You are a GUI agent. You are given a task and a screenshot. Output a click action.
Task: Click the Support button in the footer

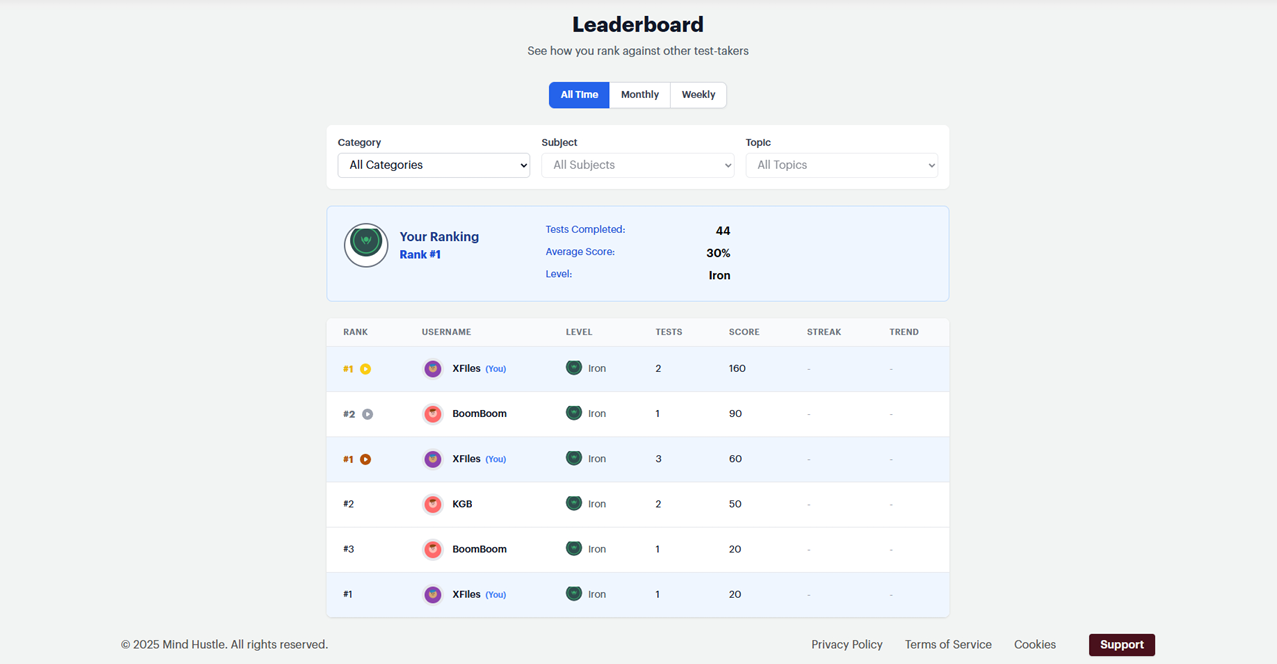[x=1122, y=645]
